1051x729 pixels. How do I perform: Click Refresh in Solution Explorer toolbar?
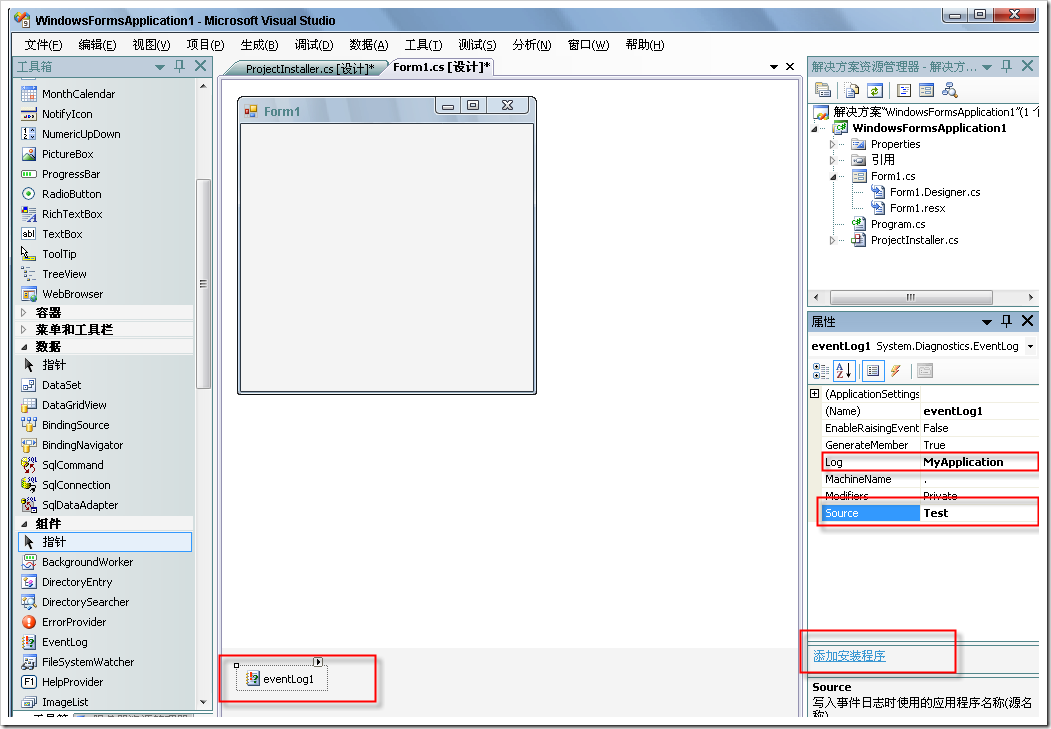[x=874, y=90]
